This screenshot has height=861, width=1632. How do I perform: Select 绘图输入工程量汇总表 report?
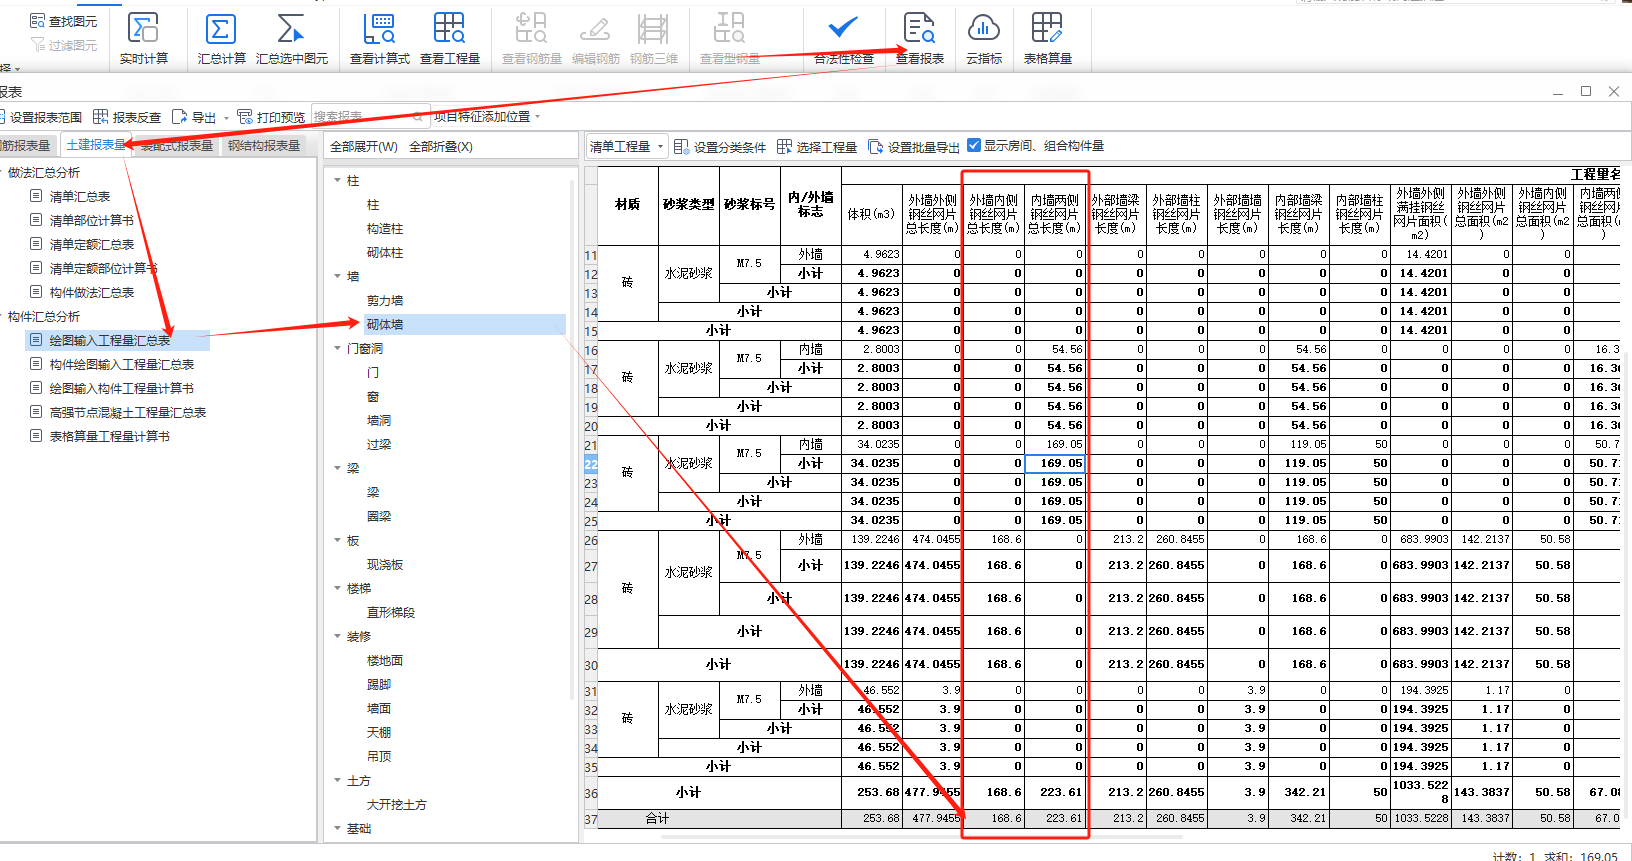[110, 341]
